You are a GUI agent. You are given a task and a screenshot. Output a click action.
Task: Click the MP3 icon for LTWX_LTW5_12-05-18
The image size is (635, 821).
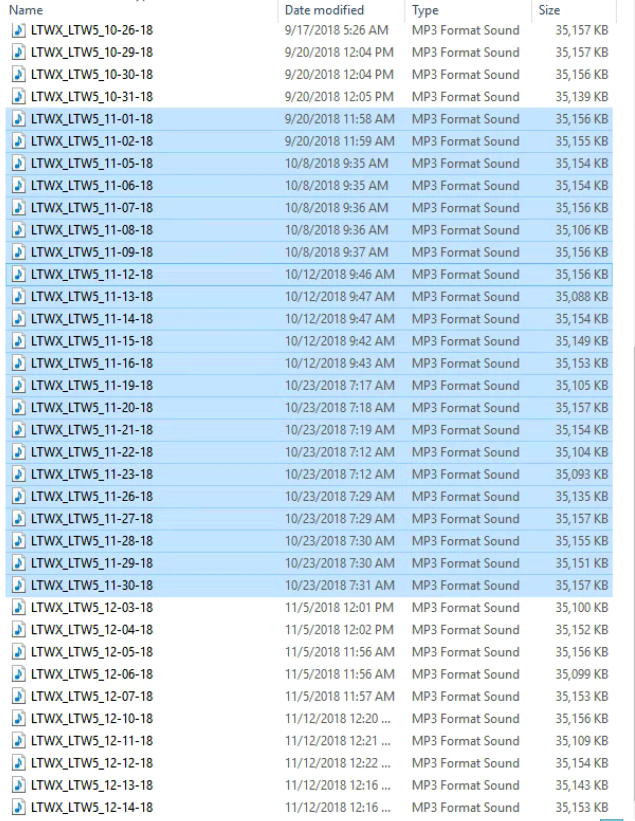(19, 652)
